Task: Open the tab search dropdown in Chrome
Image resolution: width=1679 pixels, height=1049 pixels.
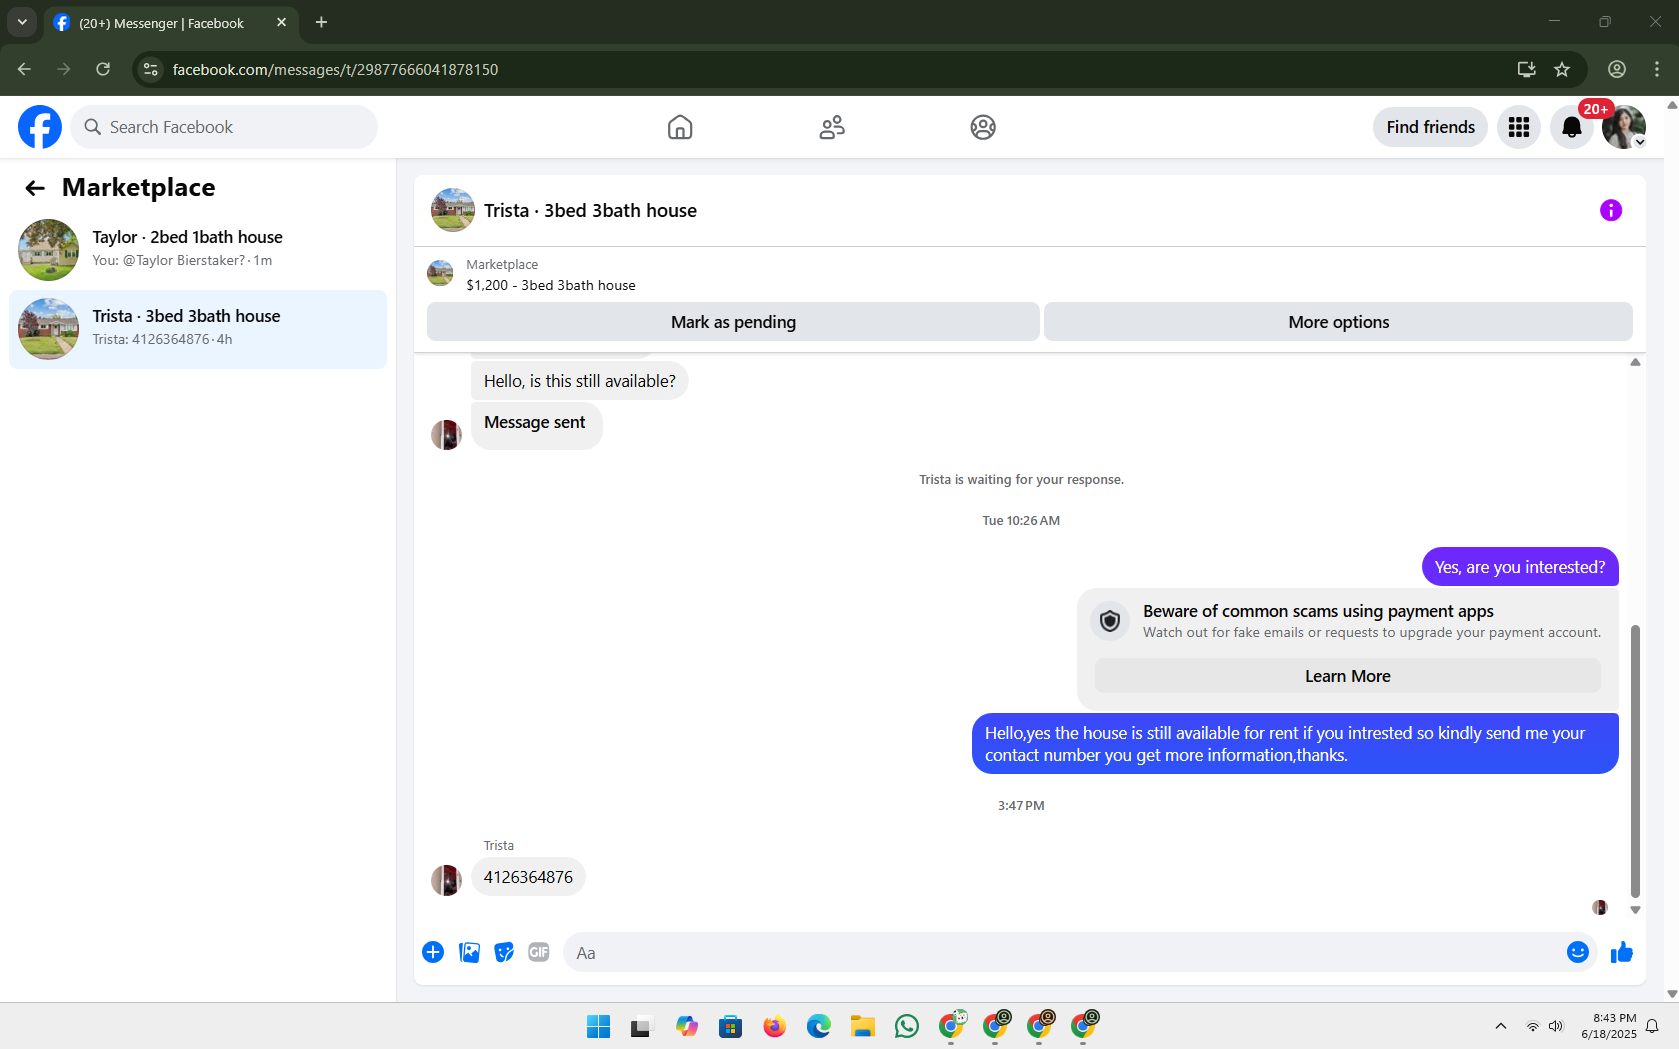Action: point(22,22)
